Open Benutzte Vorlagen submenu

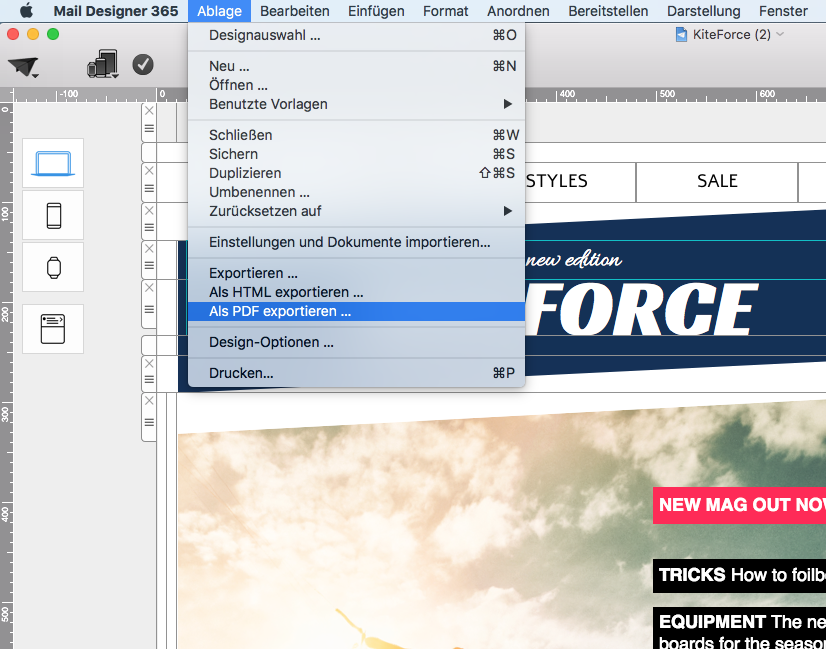(357, 104)
